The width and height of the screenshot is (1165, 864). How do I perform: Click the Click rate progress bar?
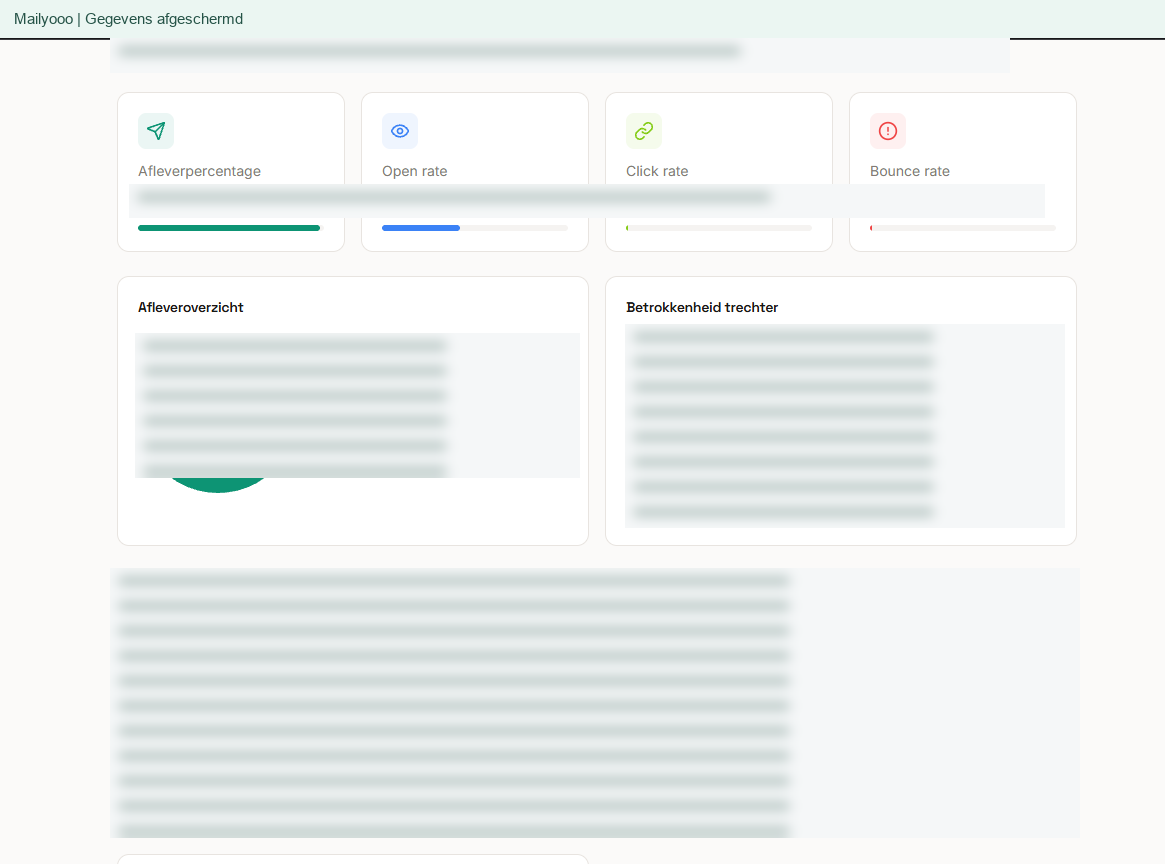point(719,228)
